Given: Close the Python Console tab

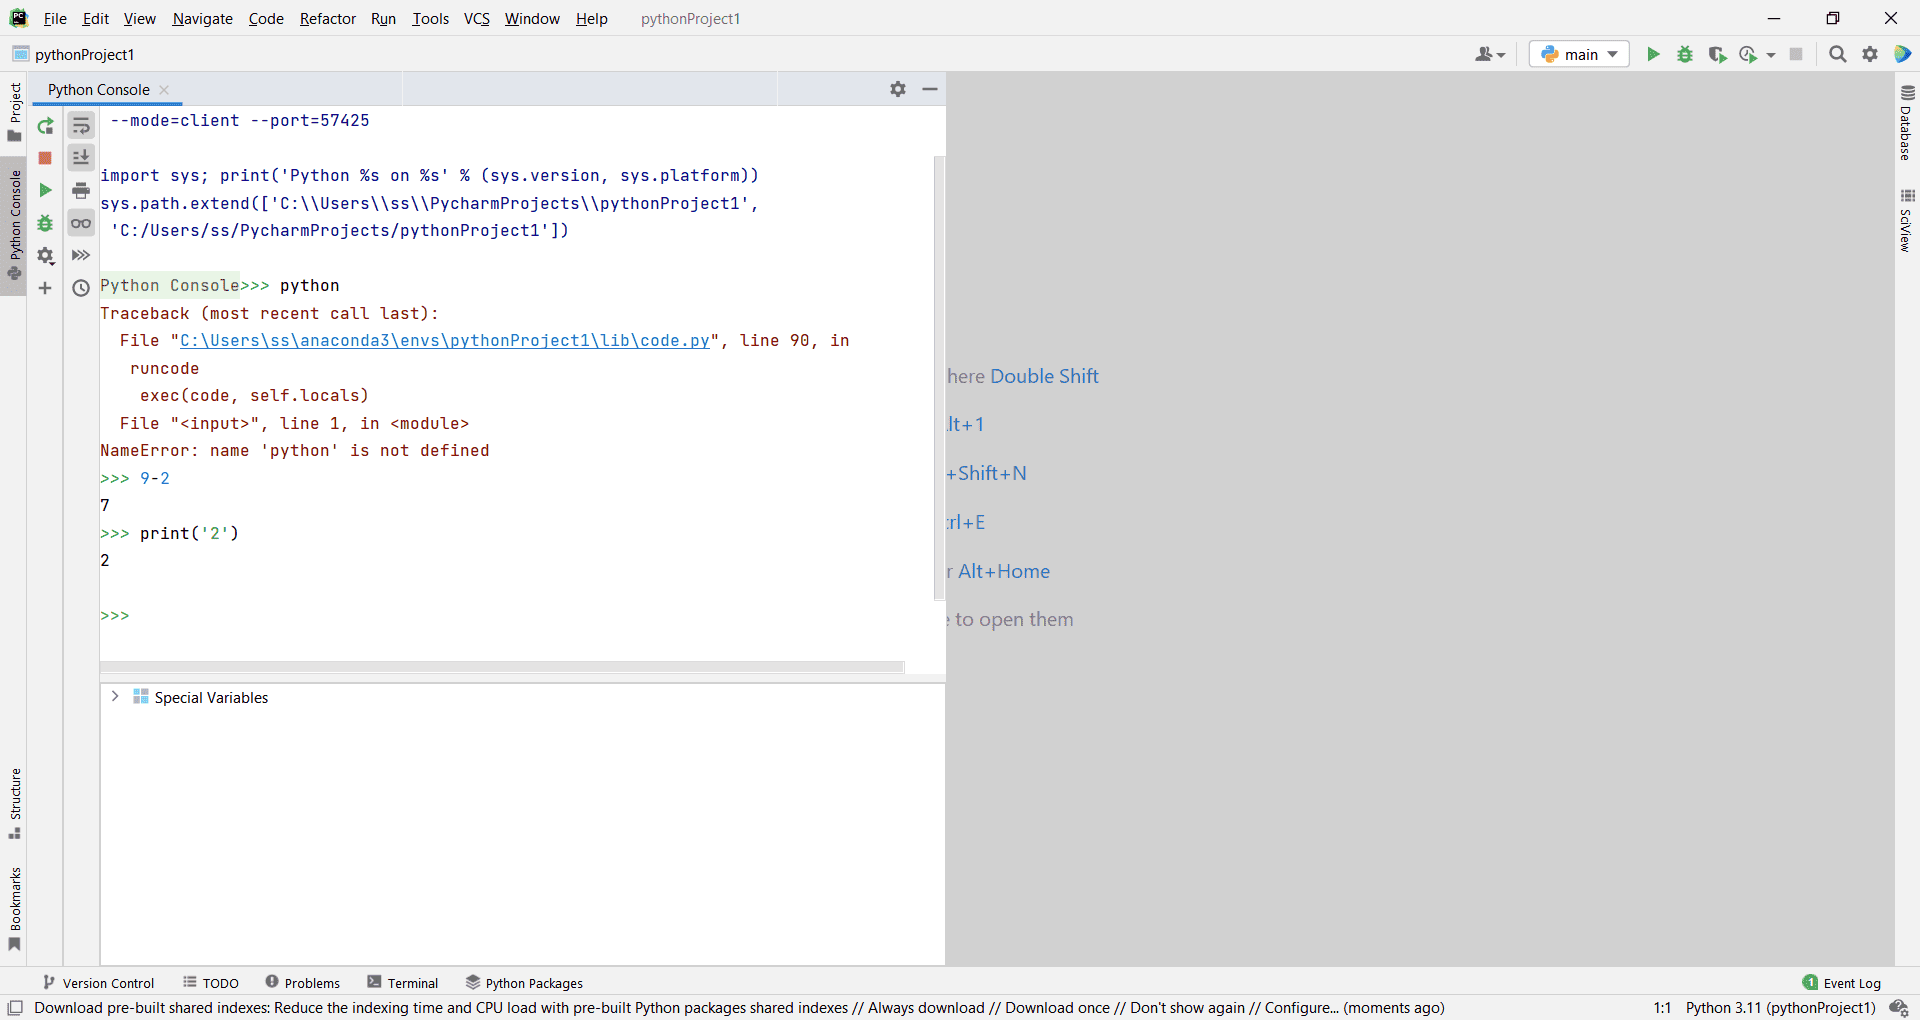Looking at the screenshot, I should (164, 90).
